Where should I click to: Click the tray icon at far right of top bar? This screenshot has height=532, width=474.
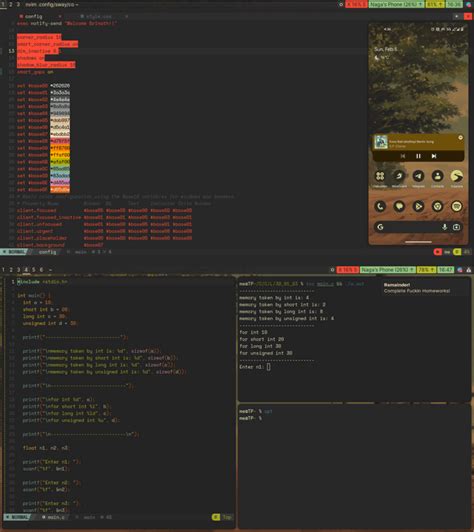pyautogui.click(x=469, y=4)
